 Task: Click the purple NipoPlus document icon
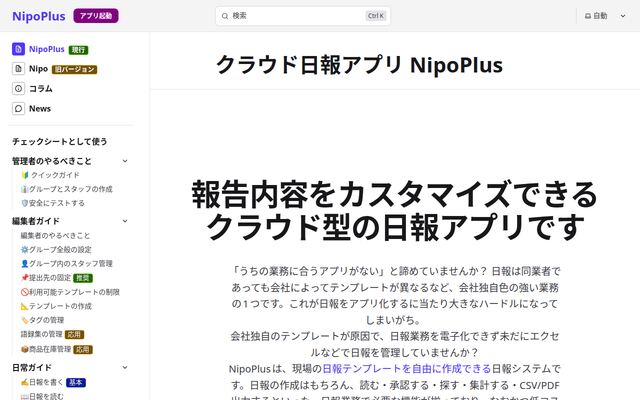(18, 49)
